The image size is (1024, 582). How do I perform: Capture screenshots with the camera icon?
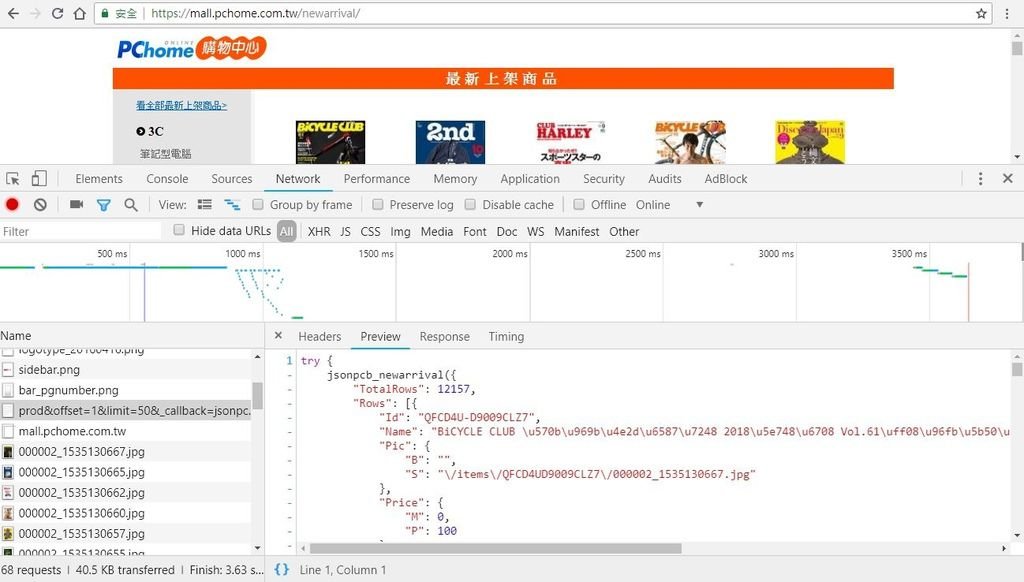point(76,204)
